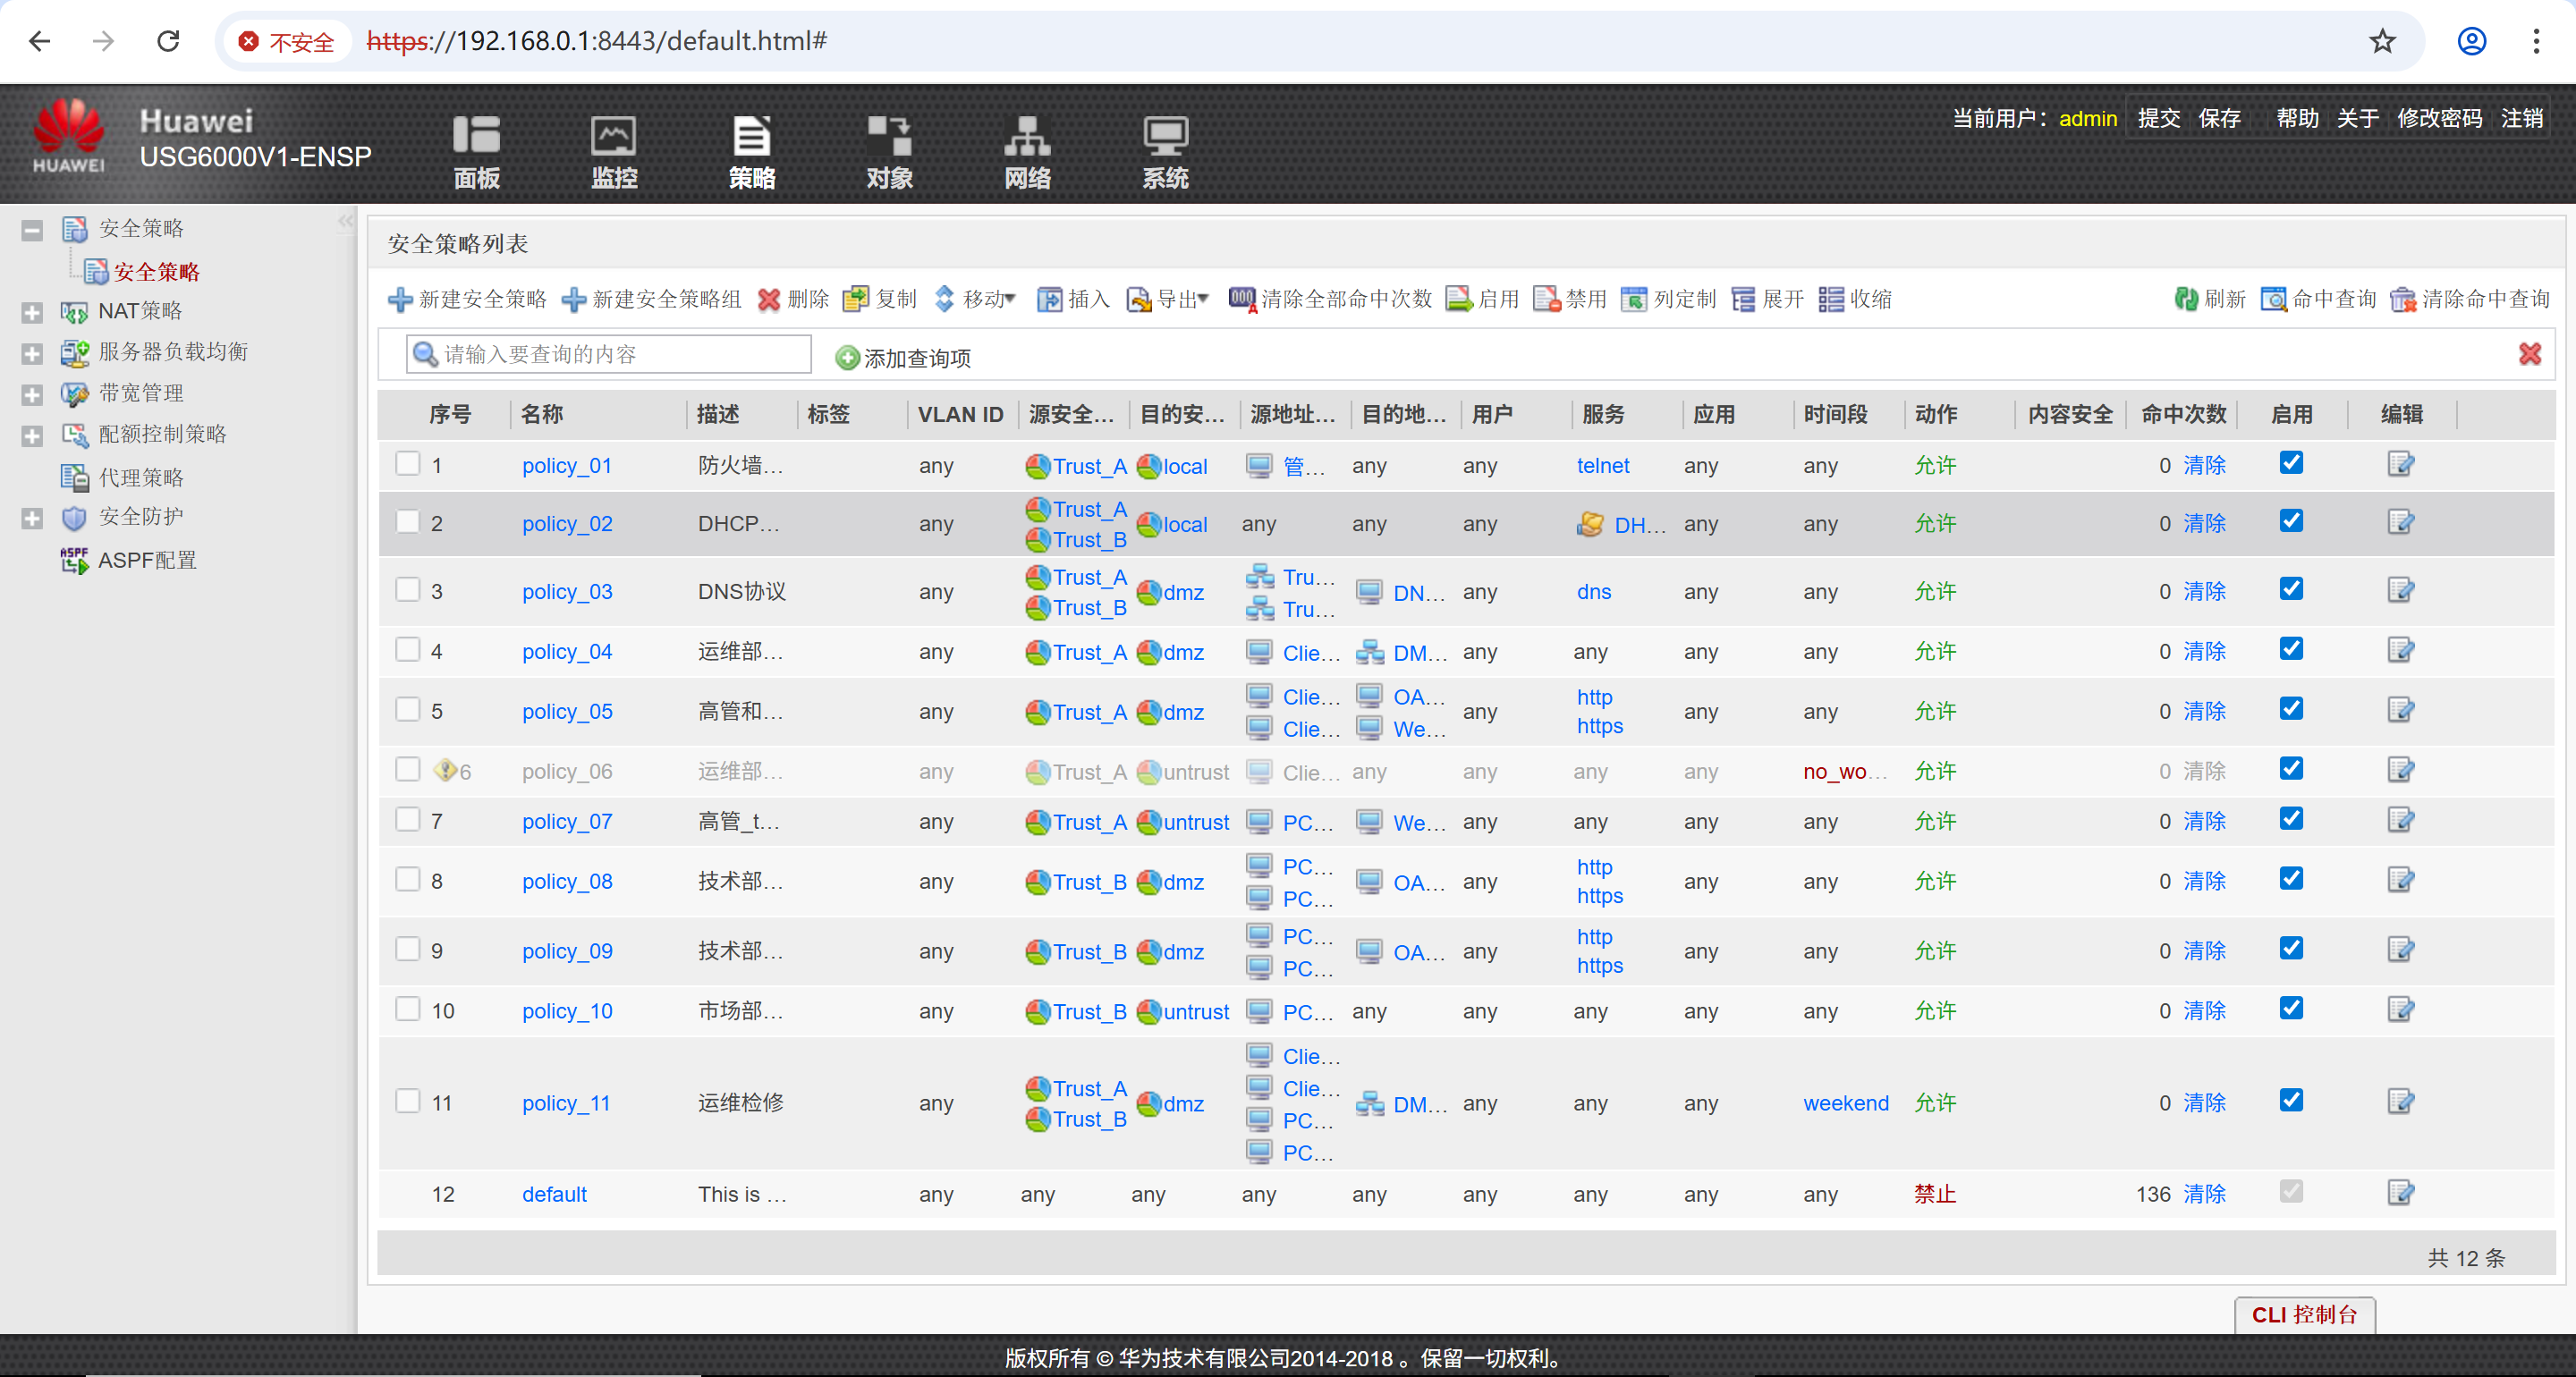Screen dimensions: 2576x1377
Task: Select the checkbox for policy_01 row
Action: click(407, 464)
